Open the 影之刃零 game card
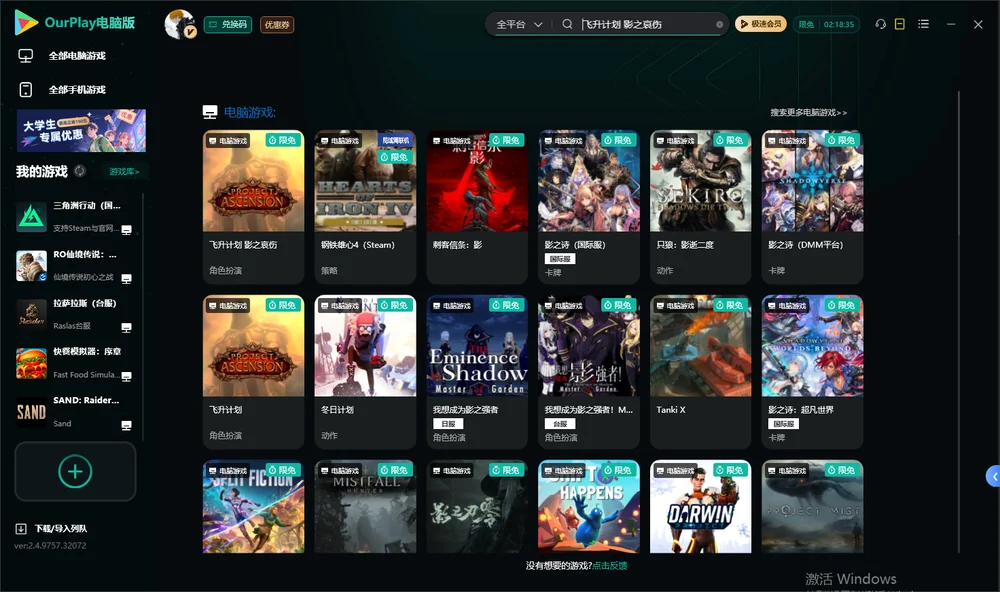 coord(477,507)
